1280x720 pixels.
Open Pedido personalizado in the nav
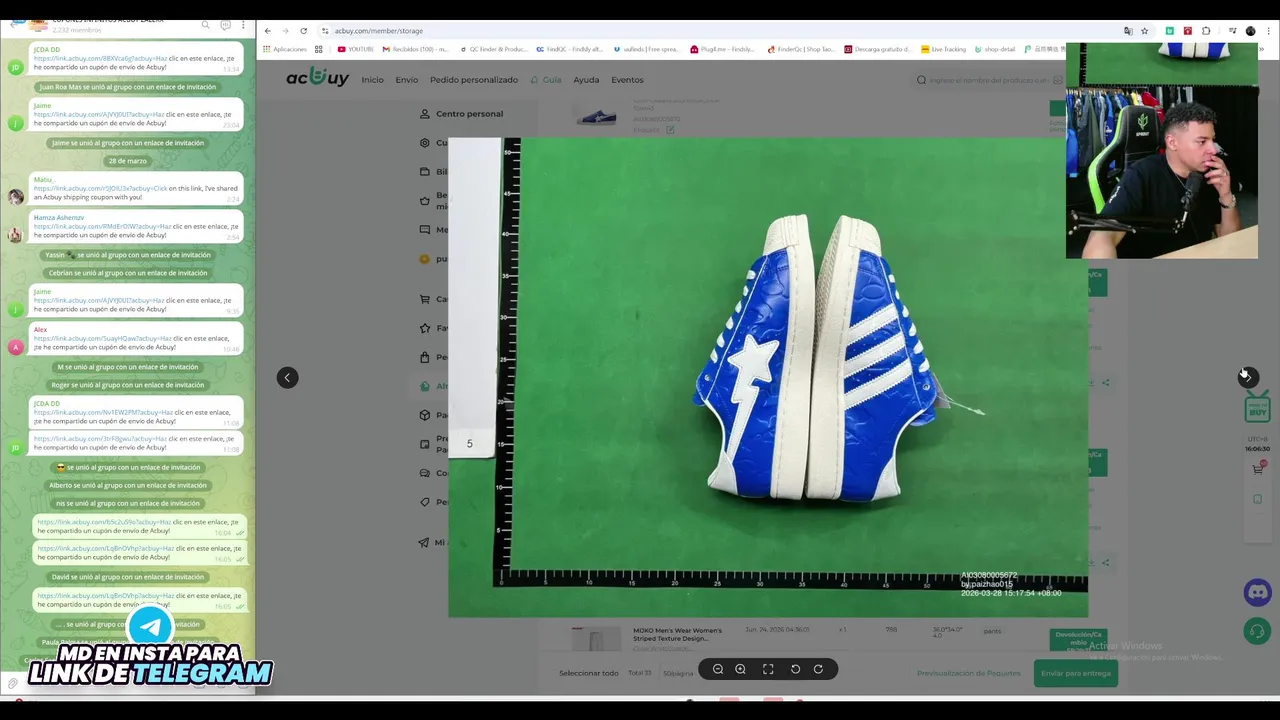tap(474, 80)
